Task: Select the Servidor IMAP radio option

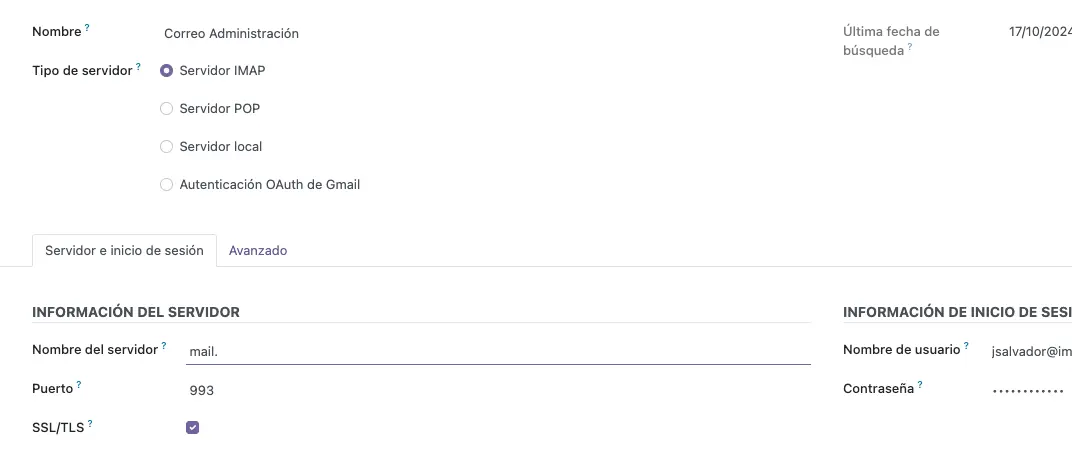Action: pyautogui.click(x=167, y=71)
